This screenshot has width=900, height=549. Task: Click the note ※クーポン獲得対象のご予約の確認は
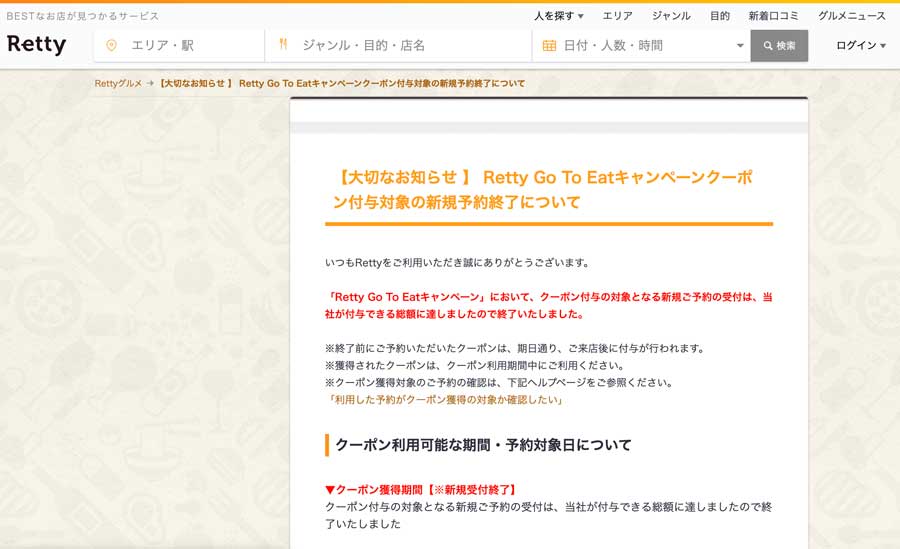coord(499,382)
